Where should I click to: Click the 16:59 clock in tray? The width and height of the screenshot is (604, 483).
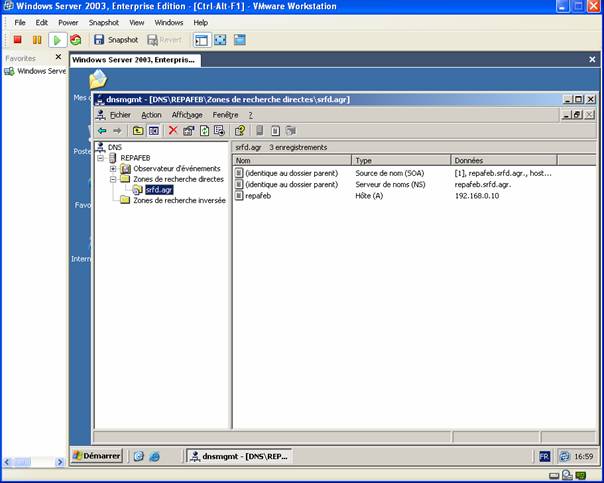tap(584, 457)
